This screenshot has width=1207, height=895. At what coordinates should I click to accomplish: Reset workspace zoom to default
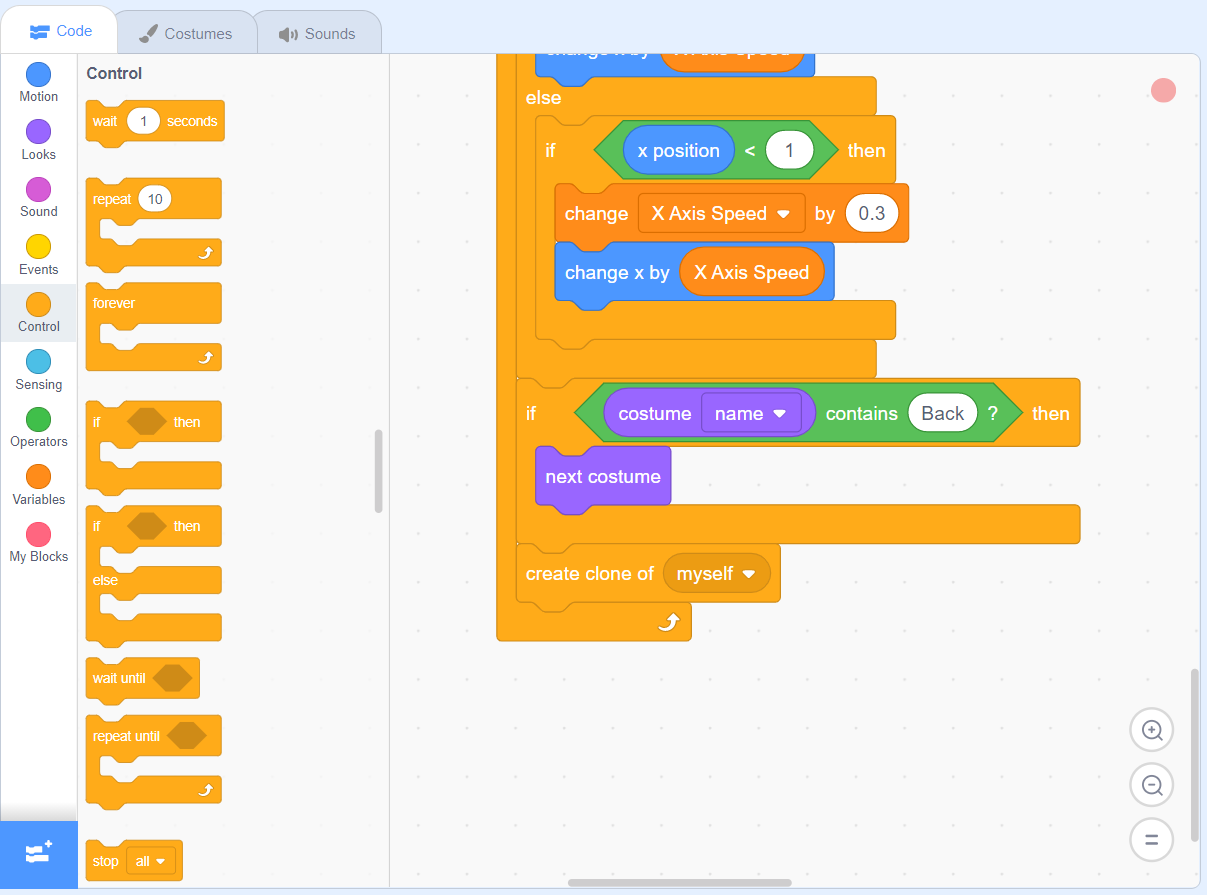click(1151, 840)
